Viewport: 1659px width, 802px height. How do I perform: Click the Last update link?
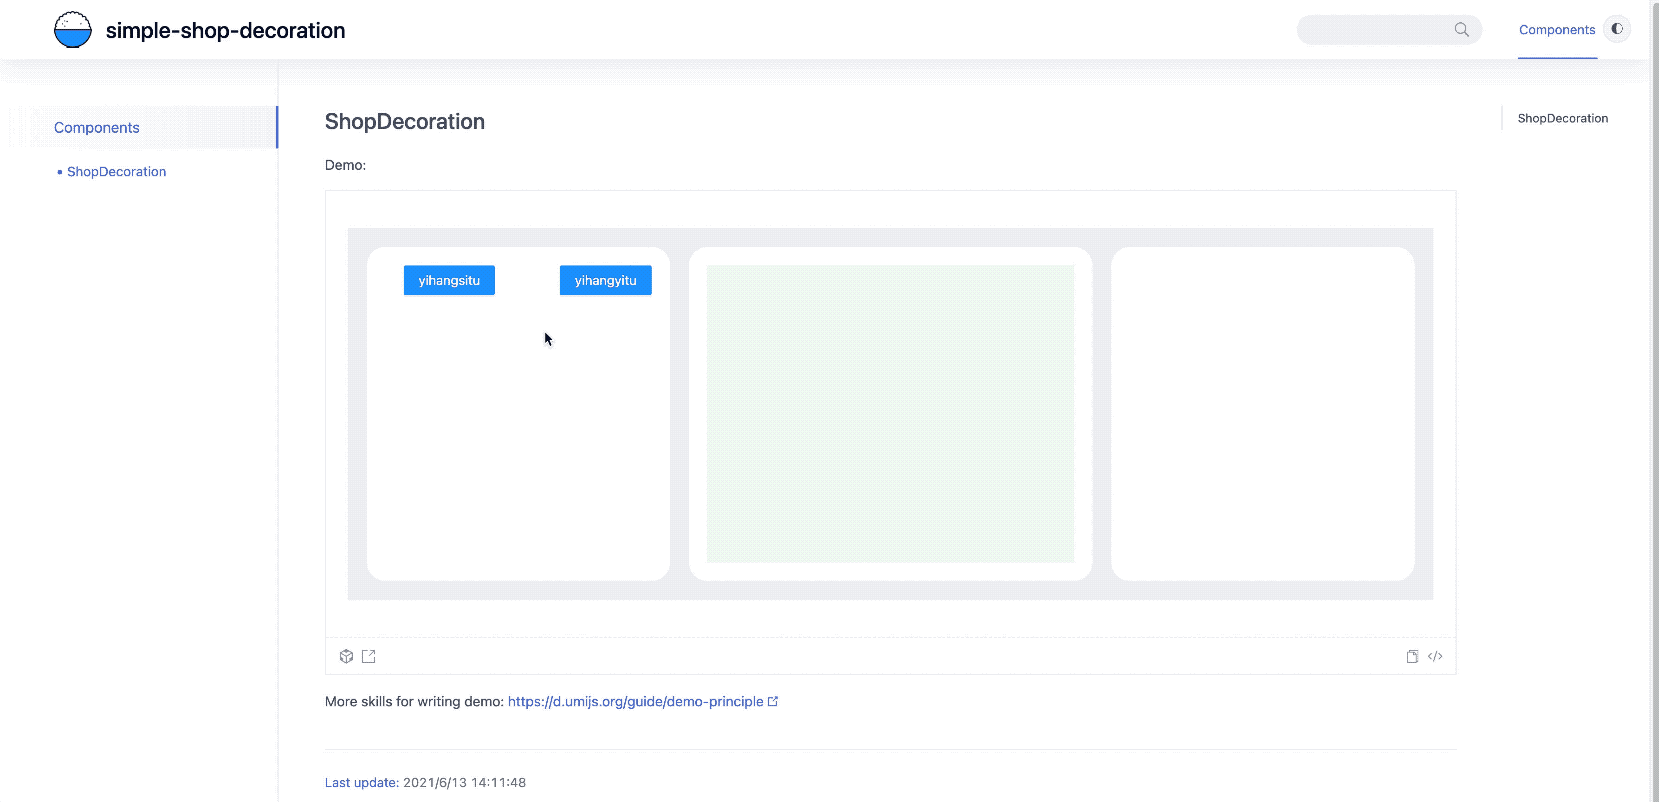(x=362, y=783)
